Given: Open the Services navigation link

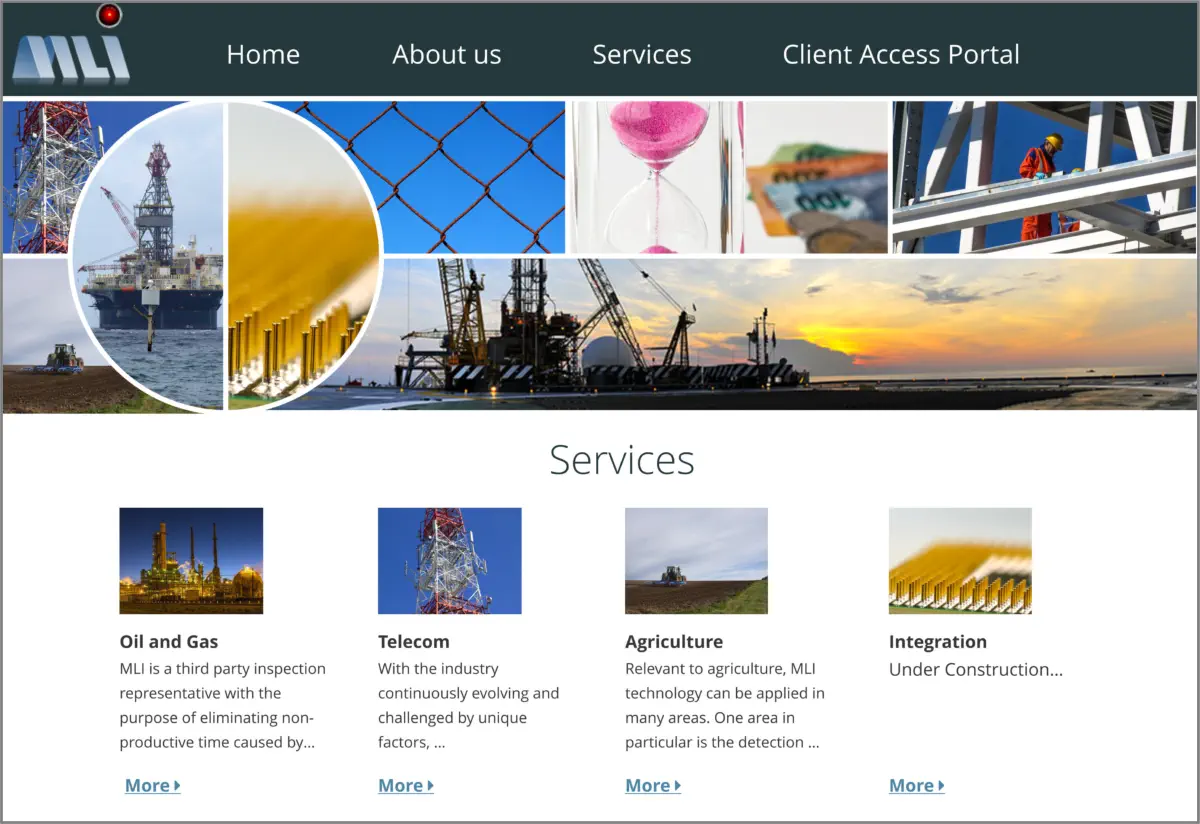Looking at the screenshot, I should point(642,54).
